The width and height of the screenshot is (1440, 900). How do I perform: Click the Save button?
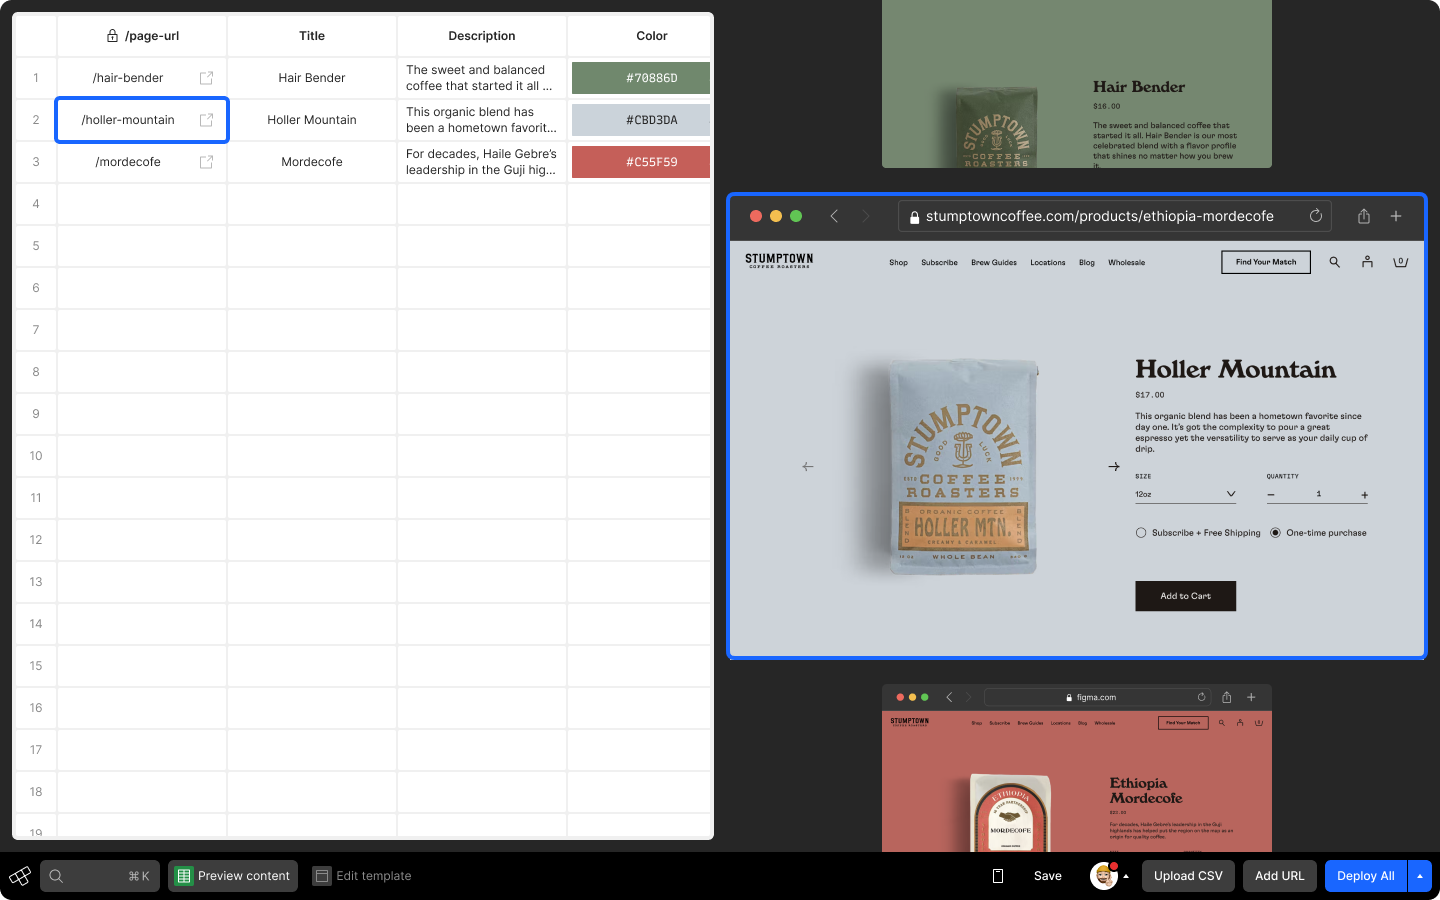(x=1048, y=876)
